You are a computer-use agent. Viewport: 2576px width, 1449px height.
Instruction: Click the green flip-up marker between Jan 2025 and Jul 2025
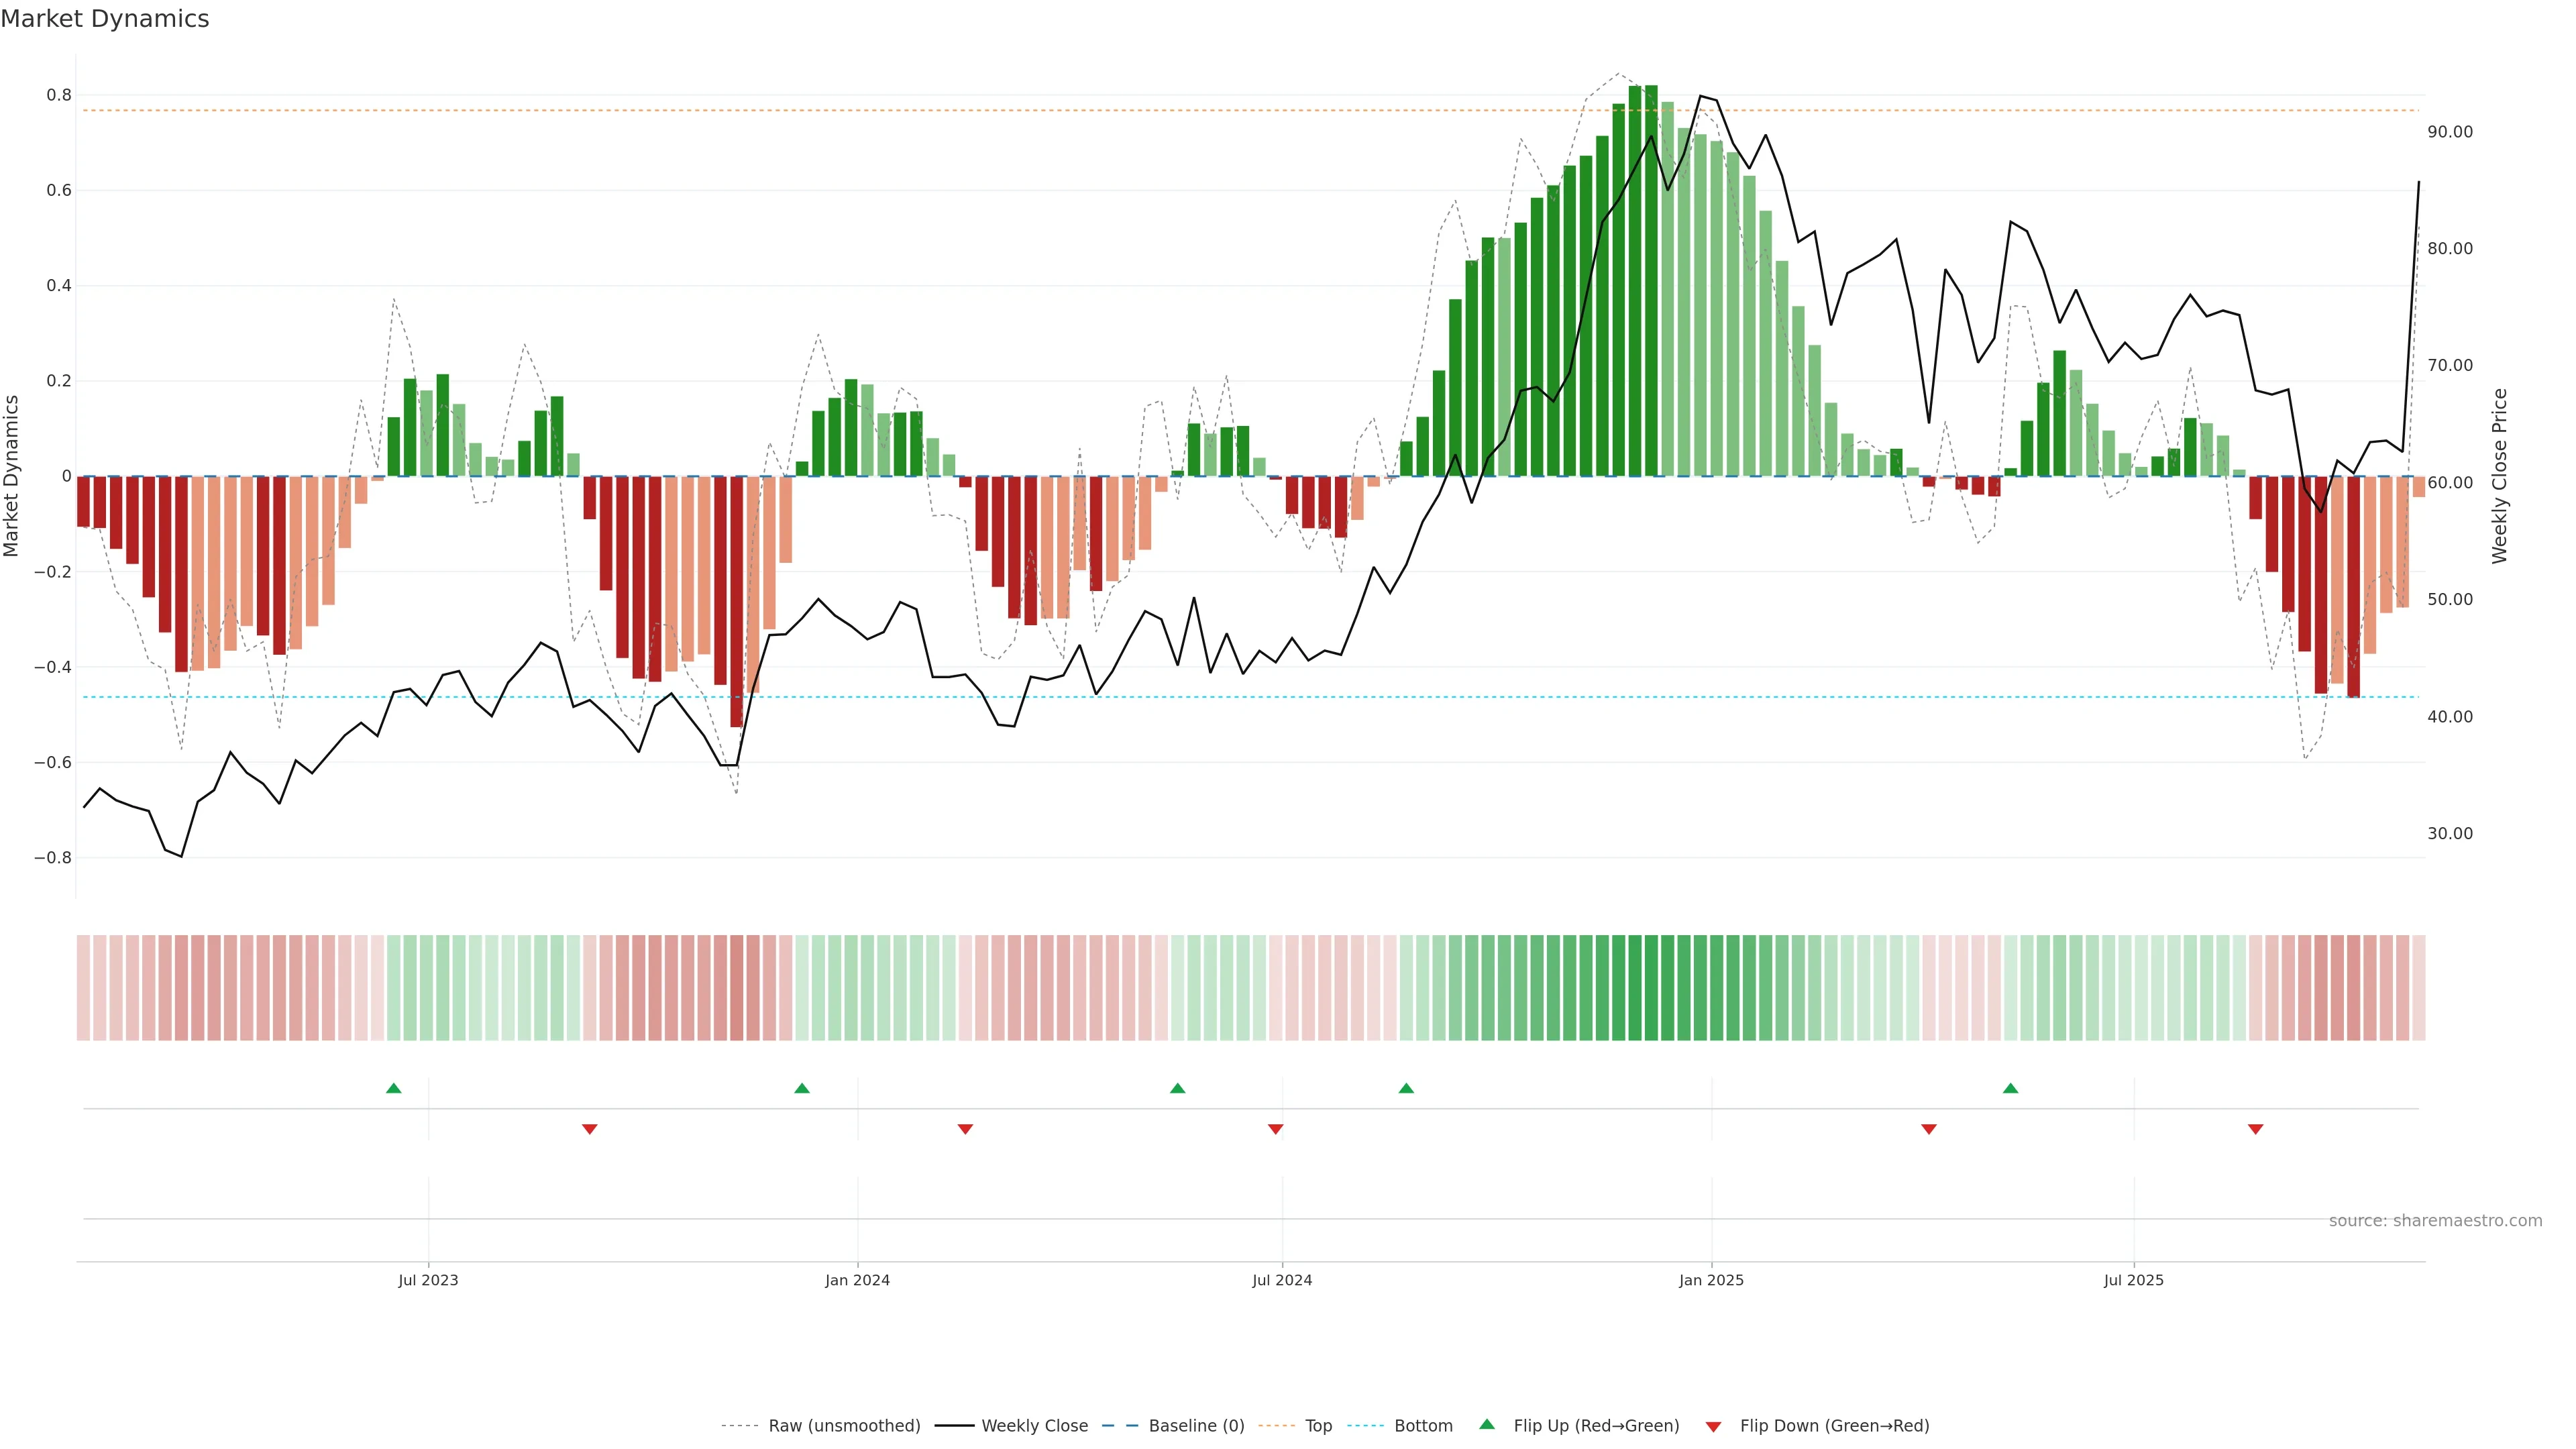click(2010, 1088)
